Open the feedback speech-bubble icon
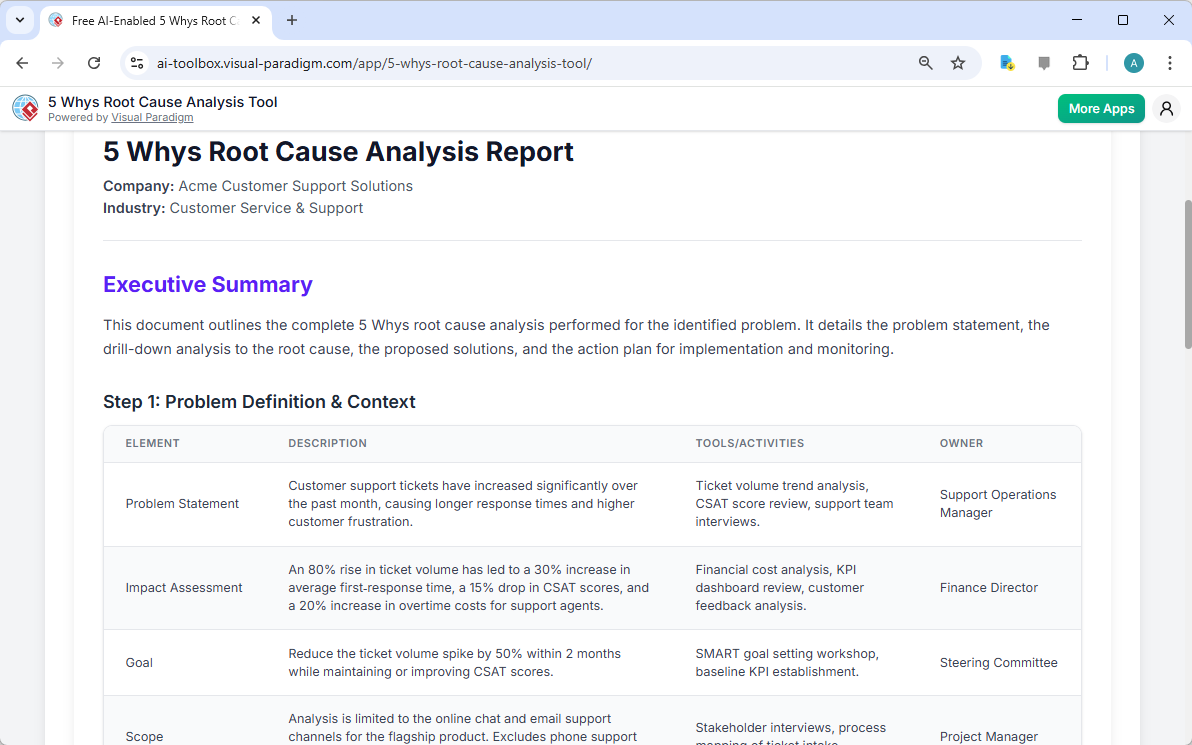This screenshot has width=1192, height=745. 1043,62
